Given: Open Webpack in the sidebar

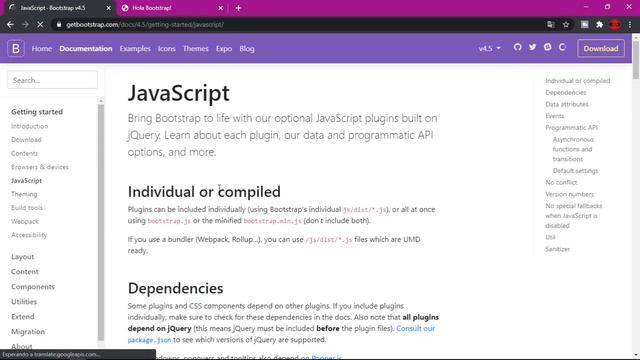Looking at the screenshot, I should [25, 221].
